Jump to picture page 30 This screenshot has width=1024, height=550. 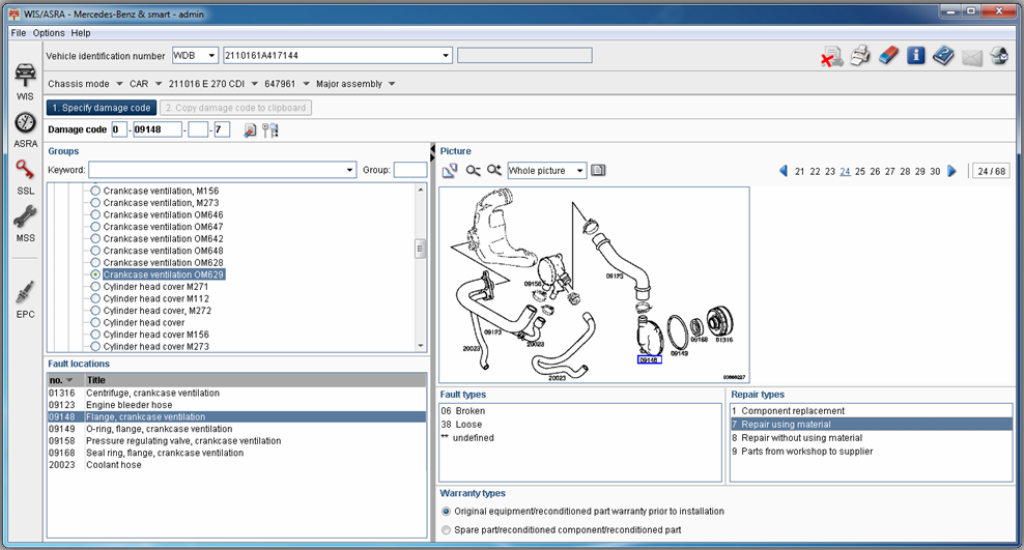pos(935,171)
